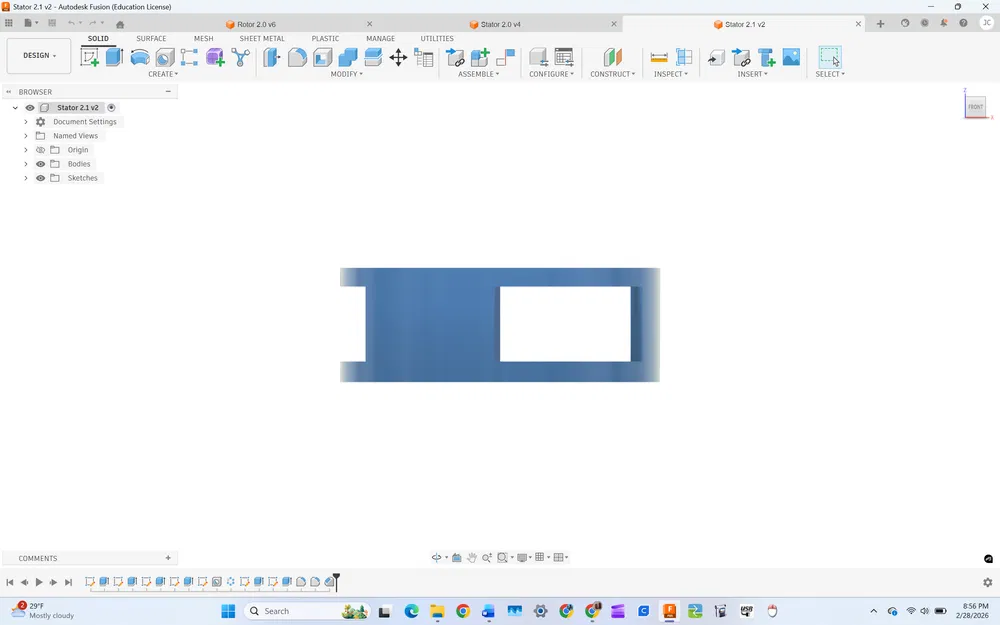This screenshot has height=625, width=1000.
Task: Show the hidden Origin folder
Action: 40,150
